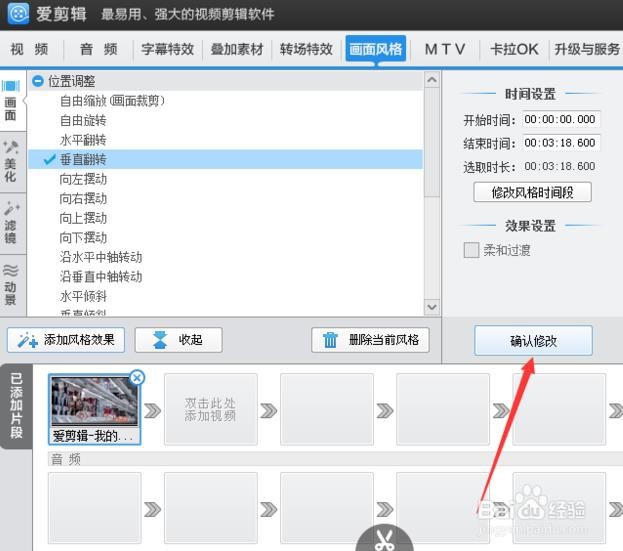The height and width of the screenshot is (551, 623).
Task: Click the 收起 button
Action: coord(178,340)
